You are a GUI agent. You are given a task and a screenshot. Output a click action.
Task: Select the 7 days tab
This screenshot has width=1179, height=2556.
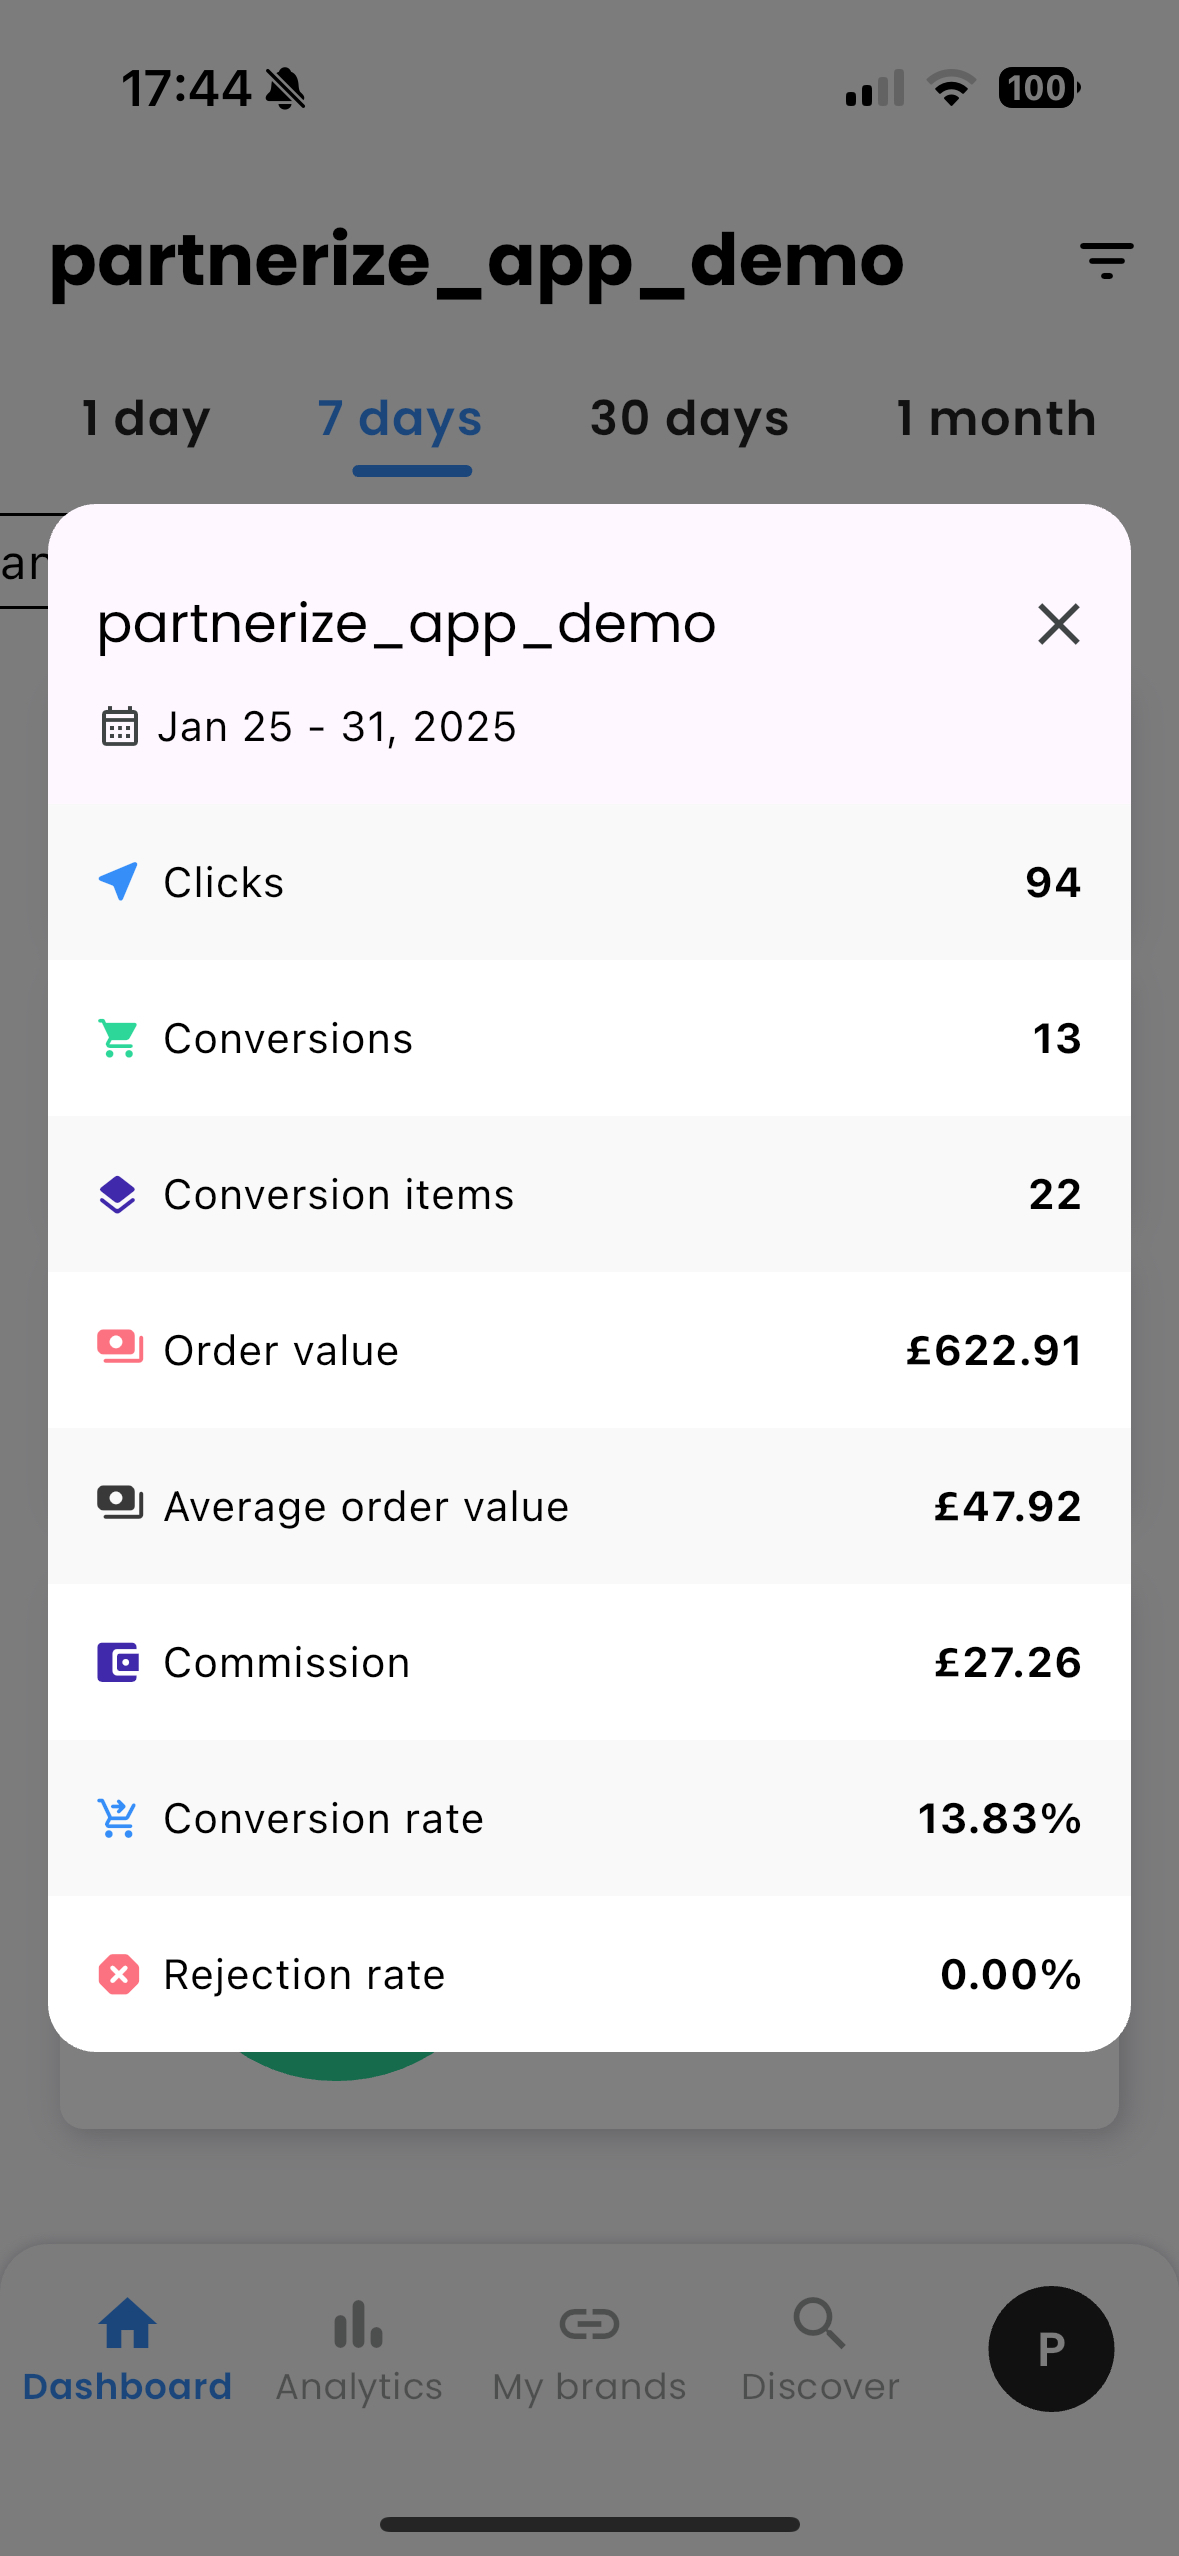(400, 419)
